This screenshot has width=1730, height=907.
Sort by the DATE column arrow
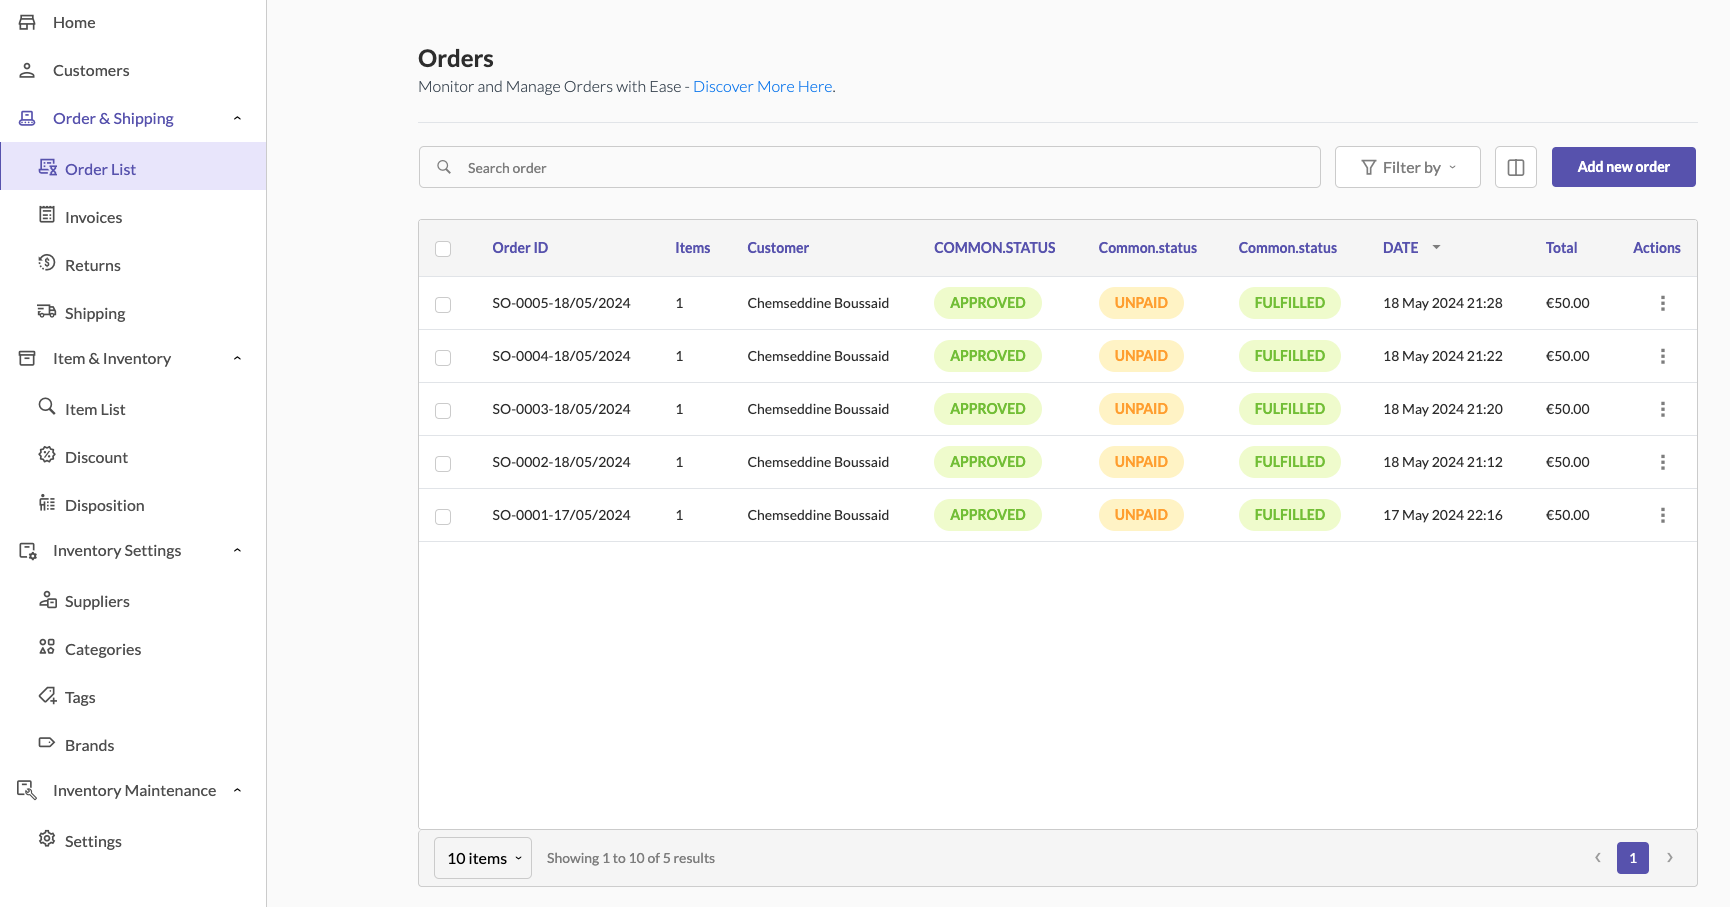[x=1436, y=247]
